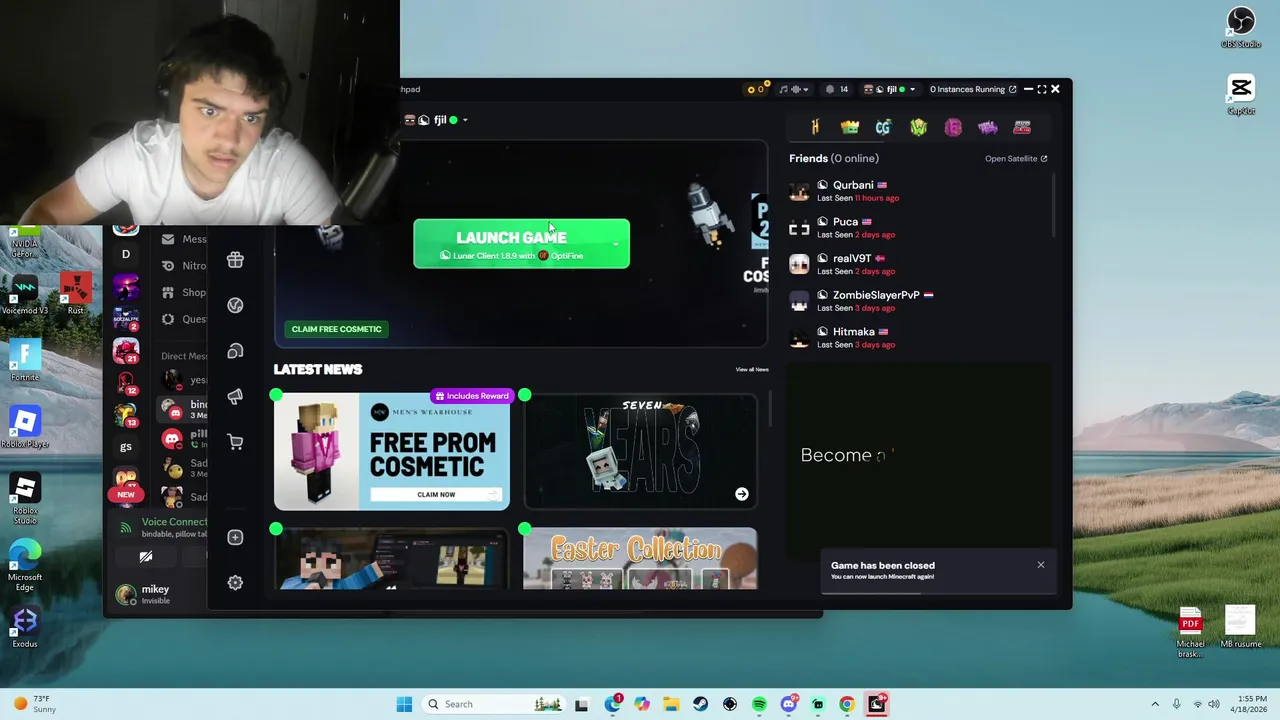The width and height of the screenshot is (1280, 720).
Task: Open Michael PDF file on desktop
Action: [x=1190, y=632]
